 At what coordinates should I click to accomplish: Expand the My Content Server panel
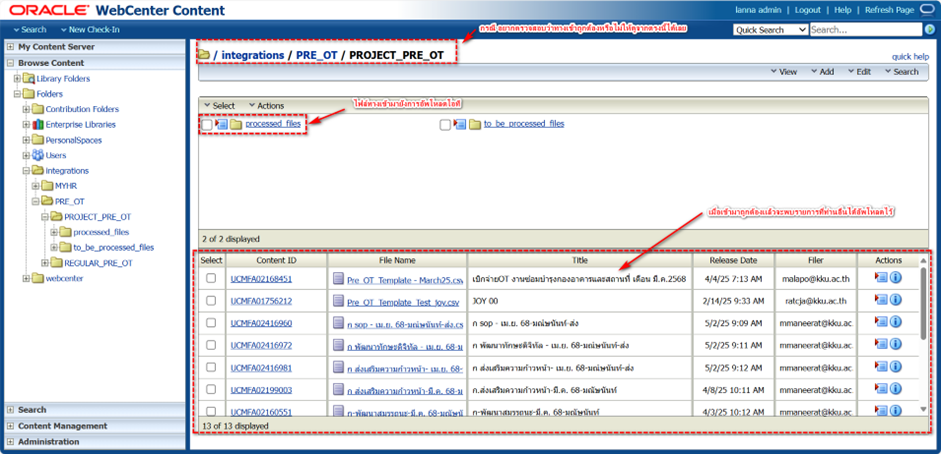[10, 47]
